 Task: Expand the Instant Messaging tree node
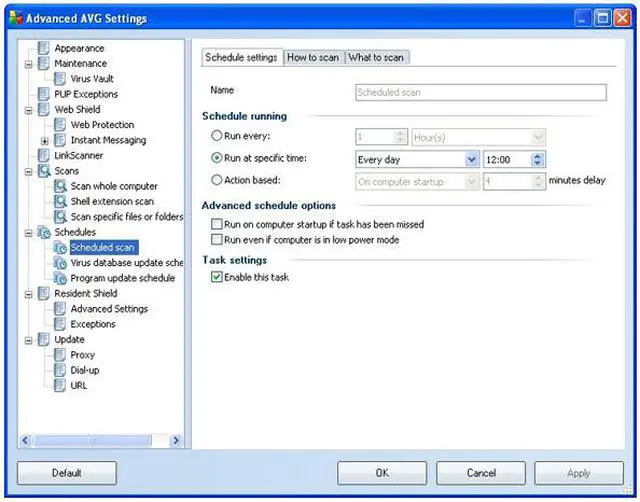click(45, 141)
